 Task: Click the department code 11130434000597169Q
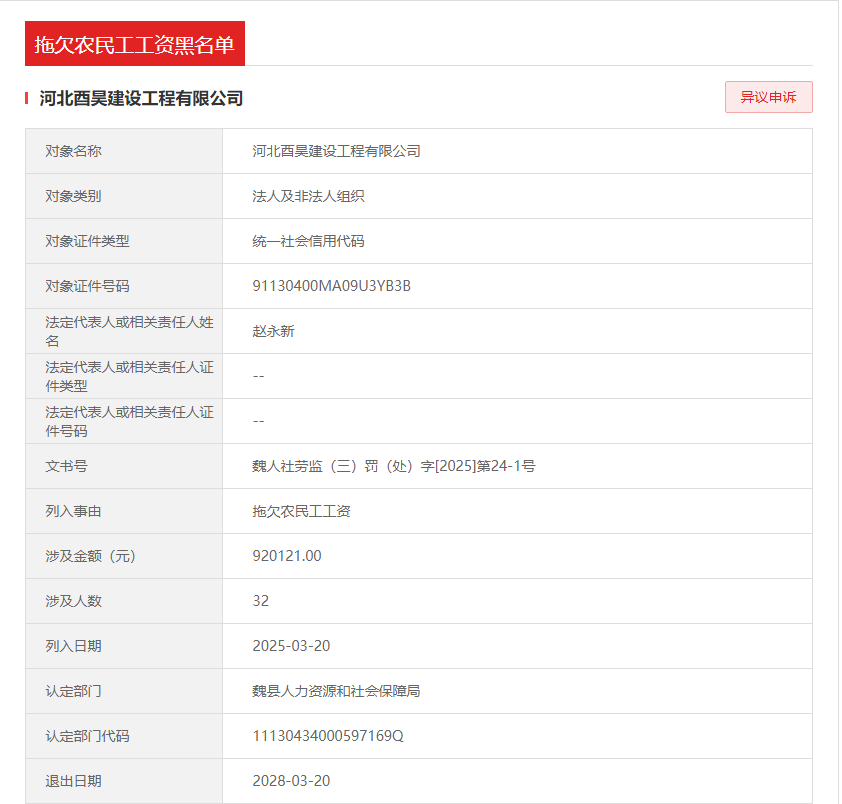coord(328,736)
